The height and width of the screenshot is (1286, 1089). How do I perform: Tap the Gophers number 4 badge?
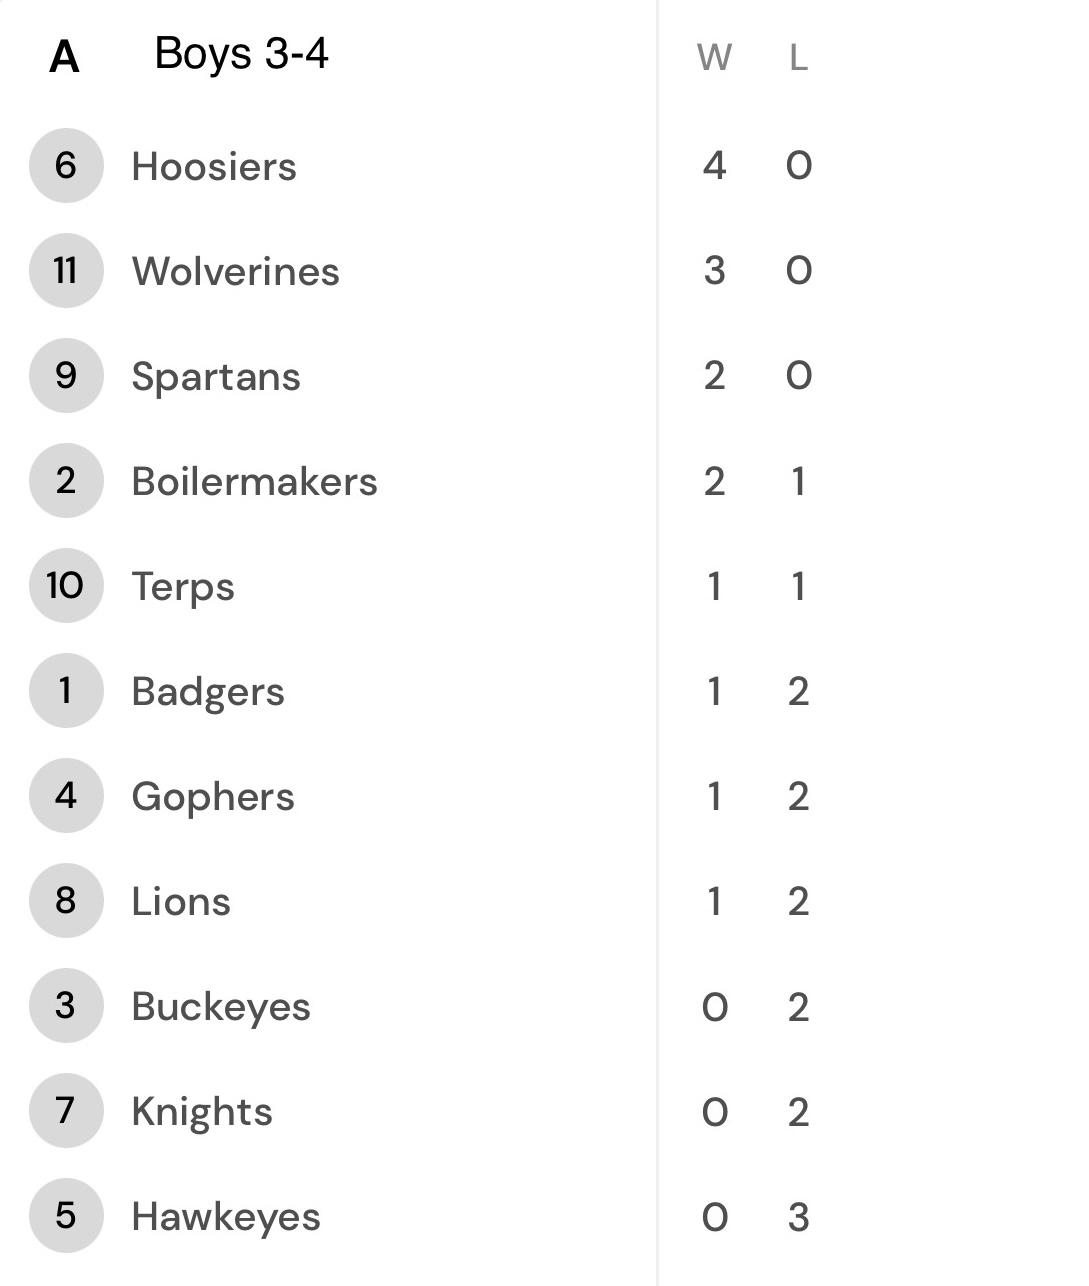pyautogui.click(x=66, y=796)
